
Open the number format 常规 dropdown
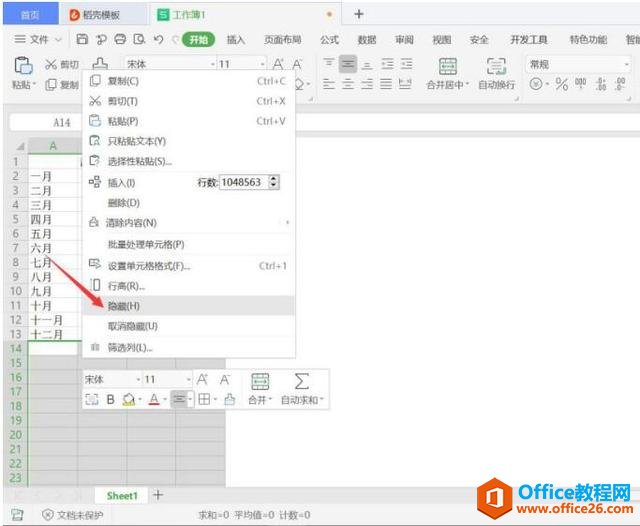tap(626, 64)
